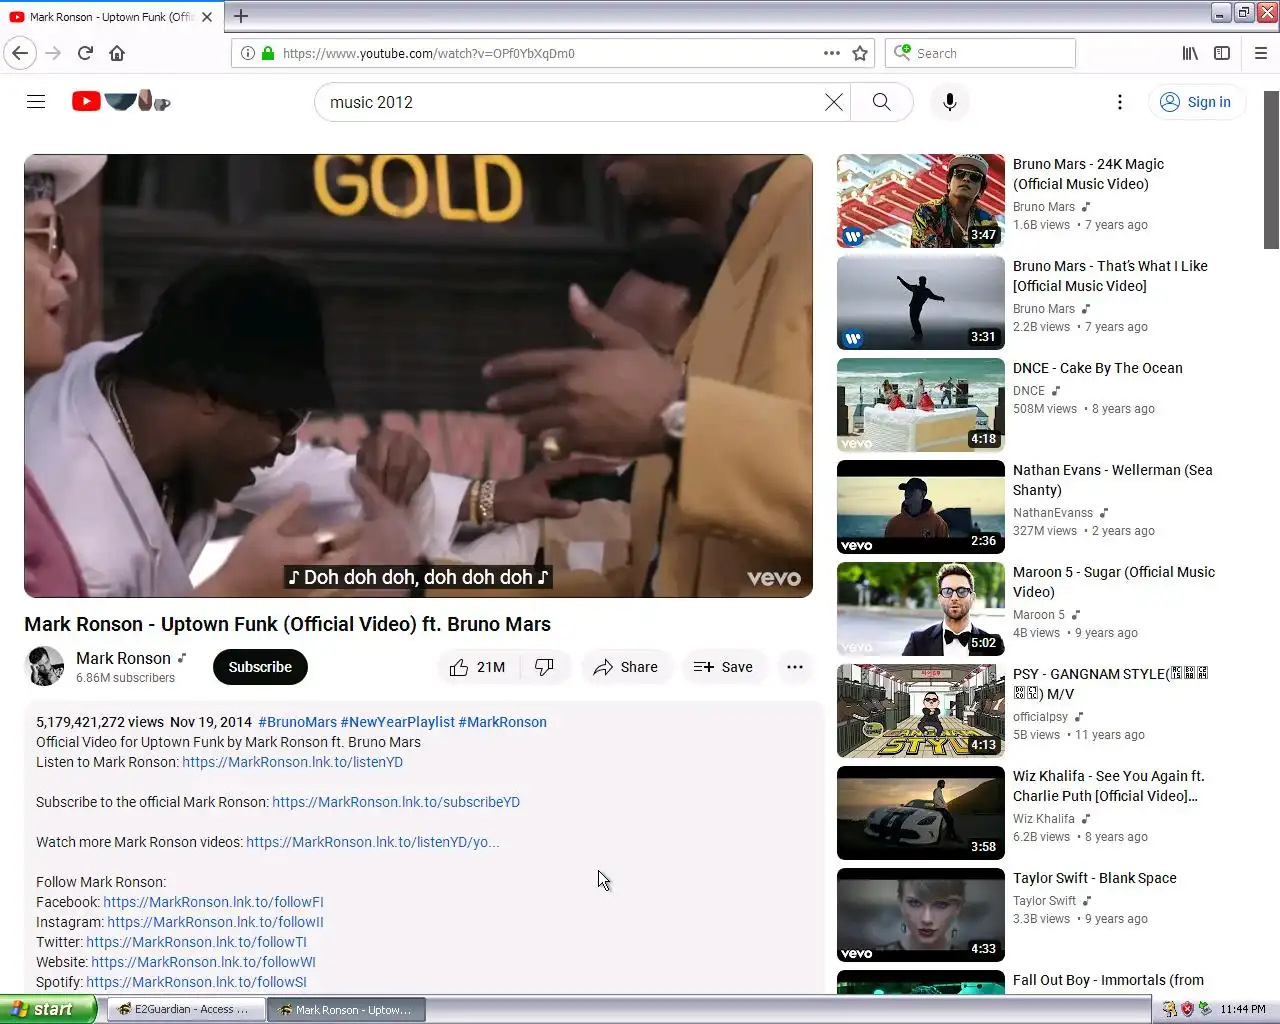This screenshot has height=1024, width=1280.
Task: Open DNCE Cake By The Ocean title
Action: [1097, 368]
